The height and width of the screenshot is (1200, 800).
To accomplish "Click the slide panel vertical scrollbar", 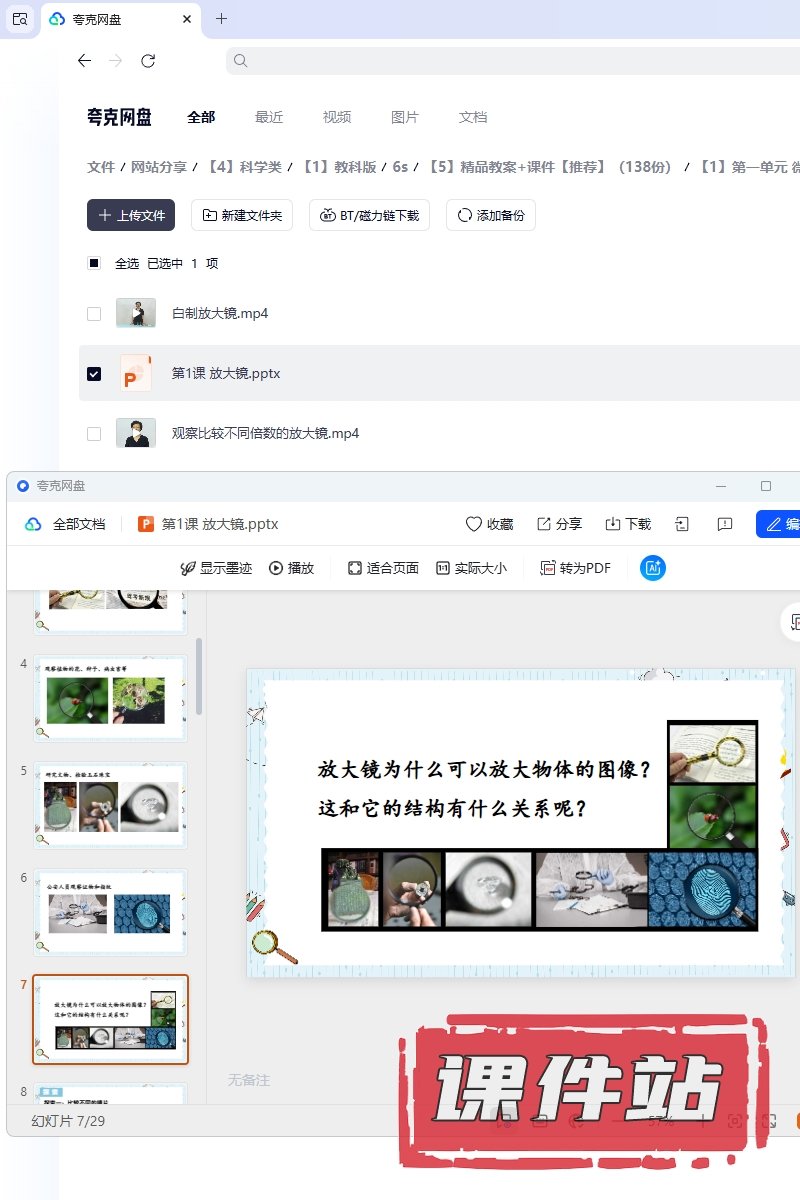I will point(198,676).
